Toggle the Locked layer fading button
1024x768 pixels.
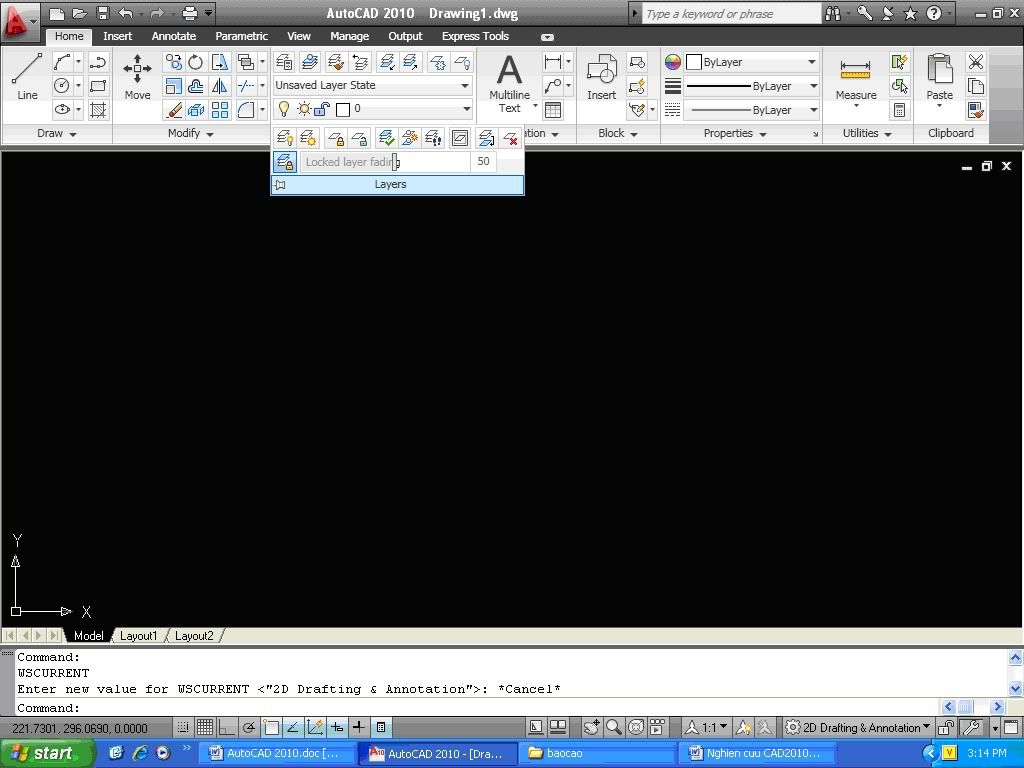(x=285, y=162)
